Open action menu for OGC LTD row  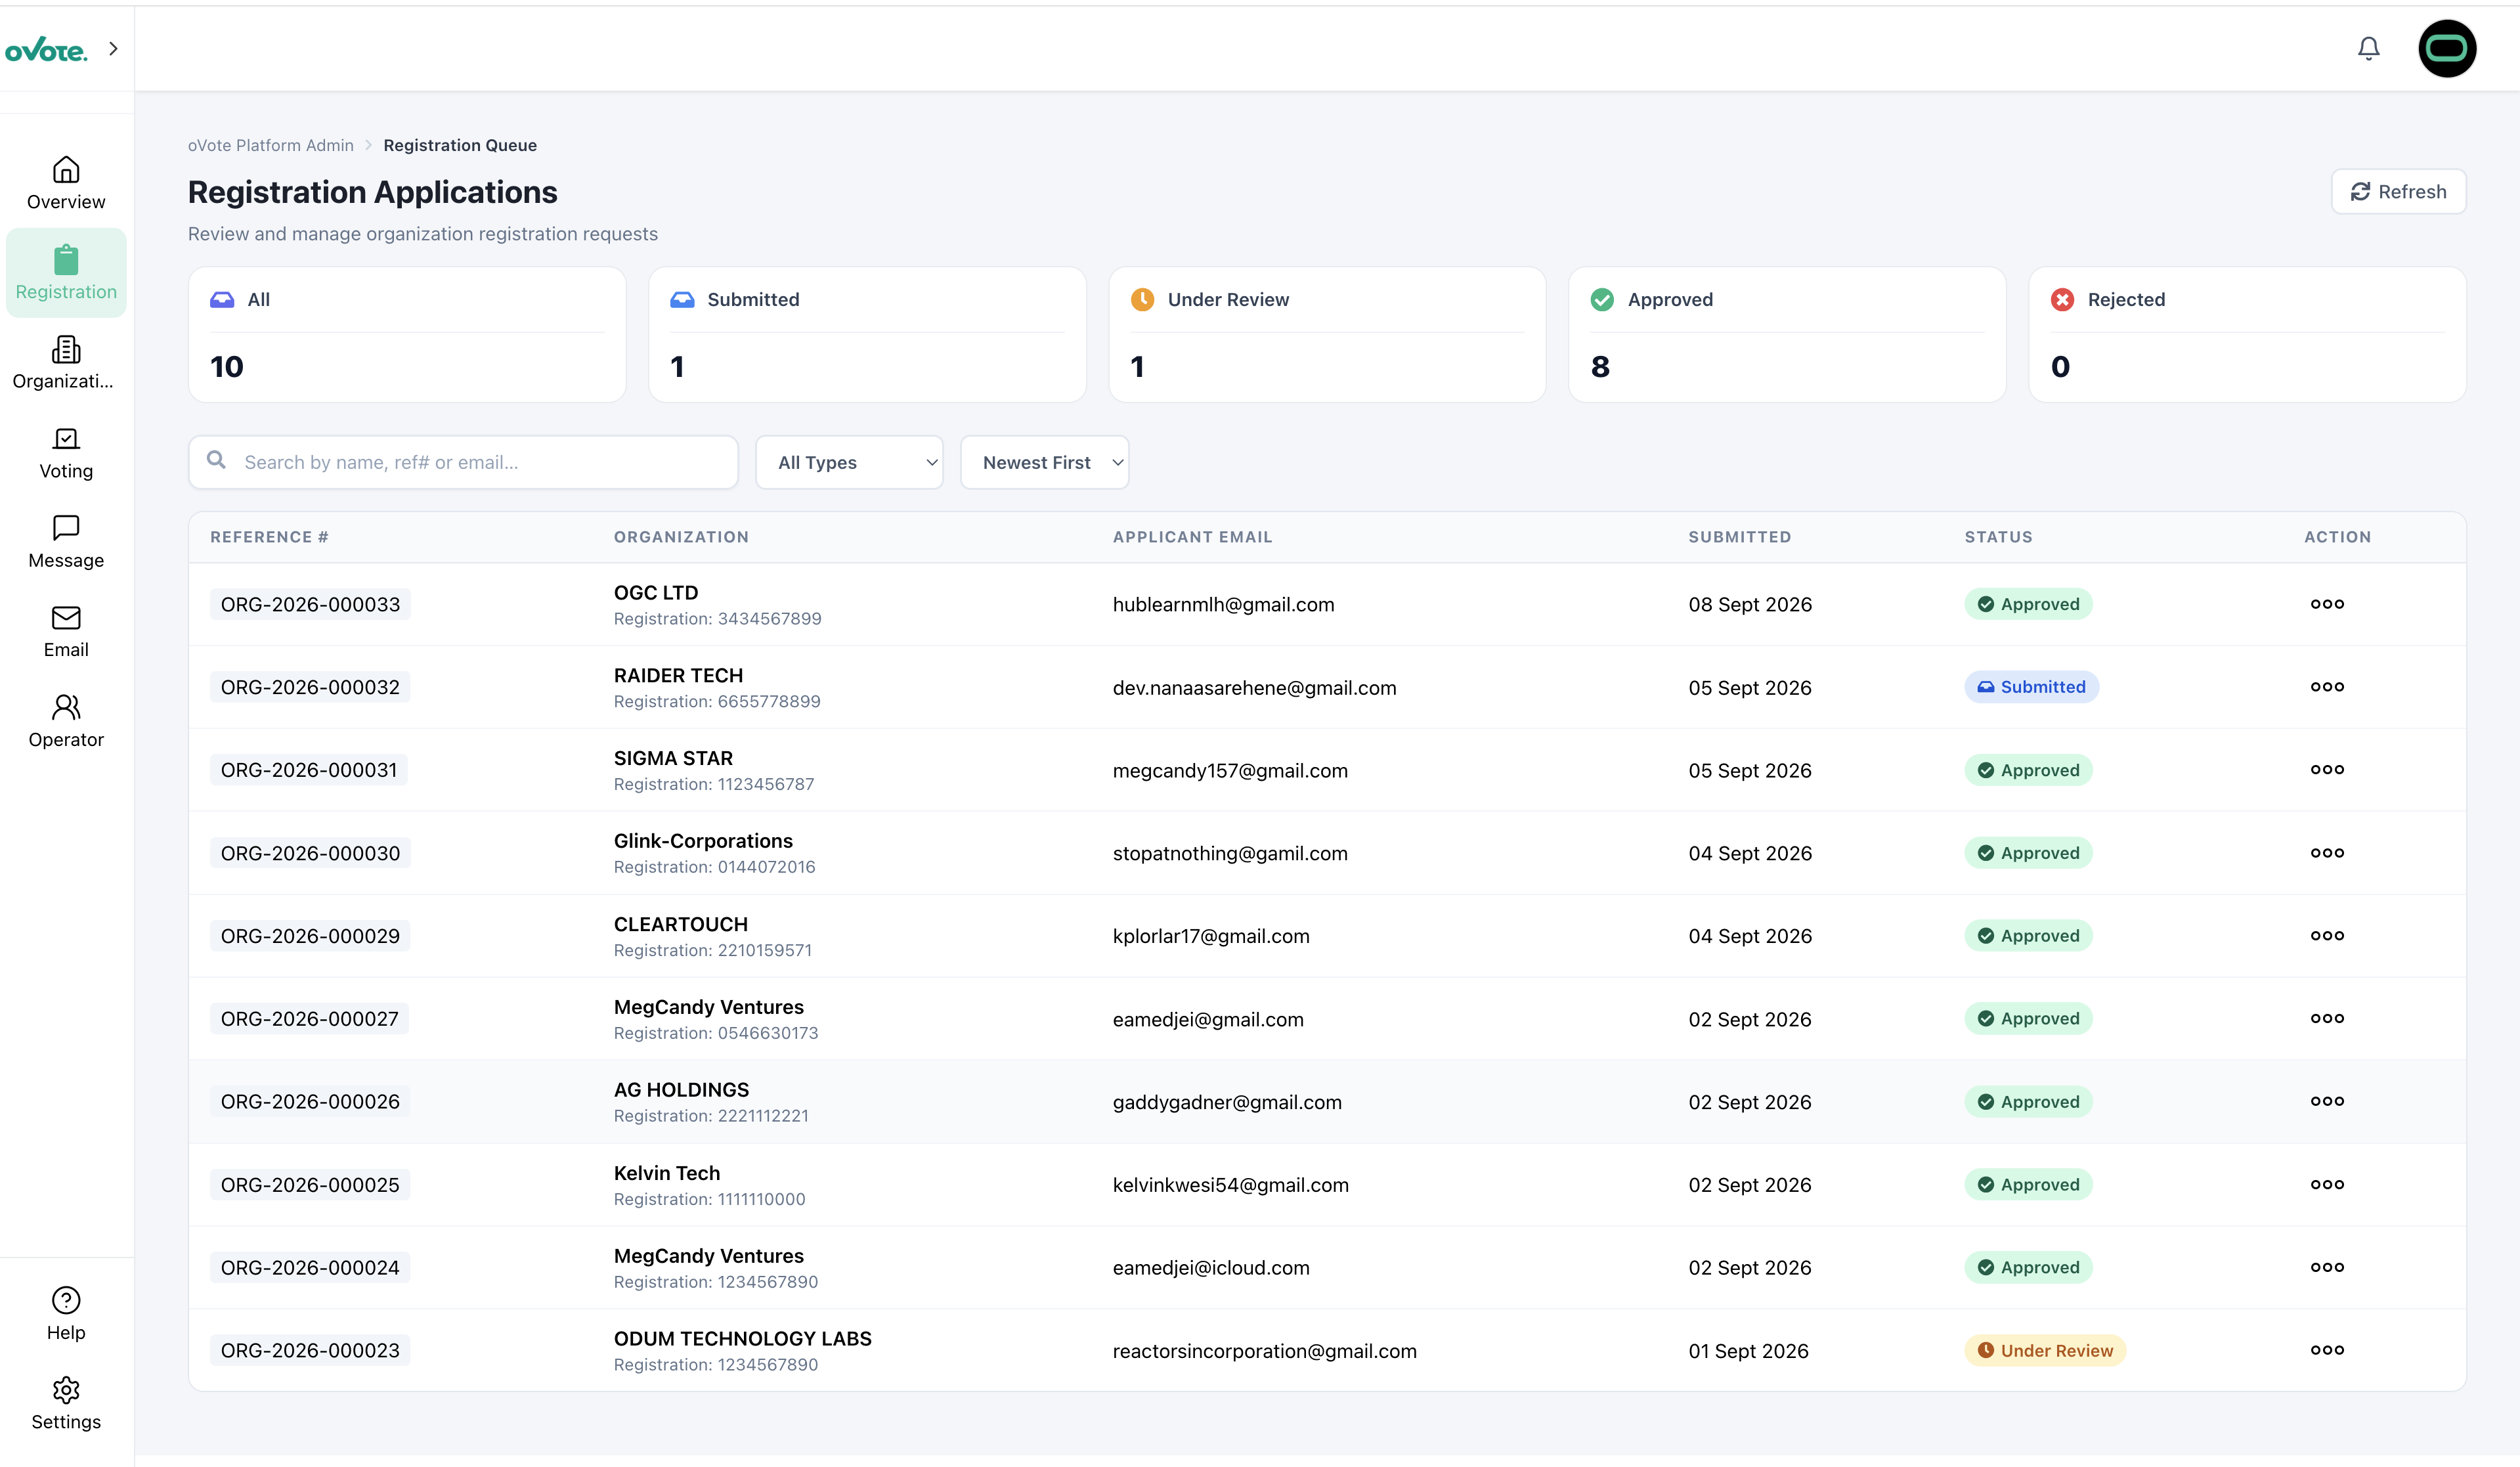pos(2327,604)
